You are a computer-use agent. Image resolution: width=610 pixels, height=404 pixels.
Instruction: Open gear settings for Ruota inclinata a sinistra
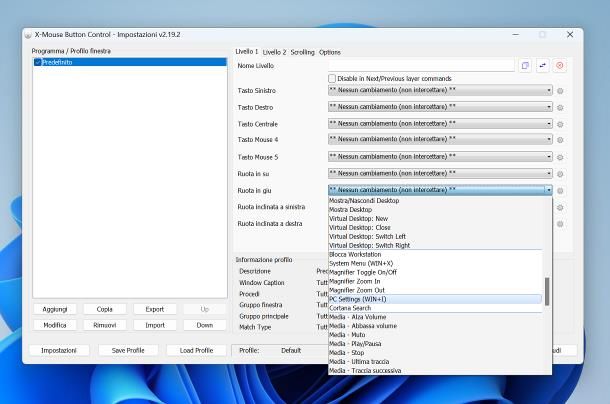click(x=560, y=207)
